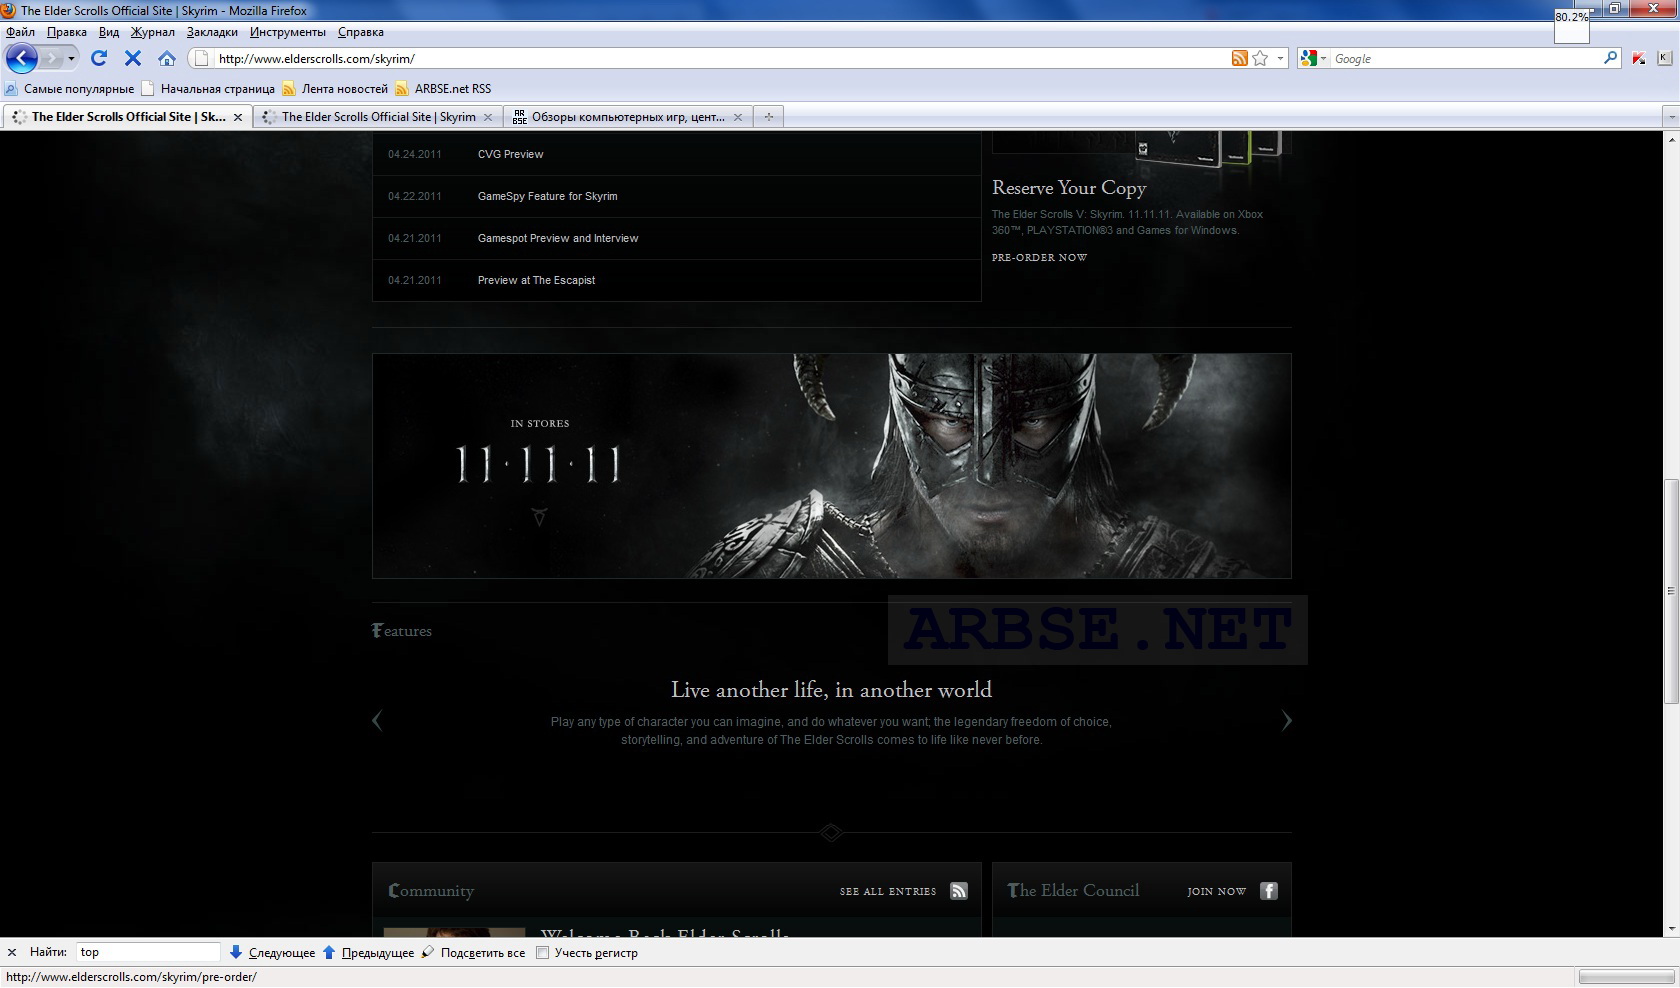1680x988 pixels.
Task: Open the Журнал menu
Action: click(153, 32)
